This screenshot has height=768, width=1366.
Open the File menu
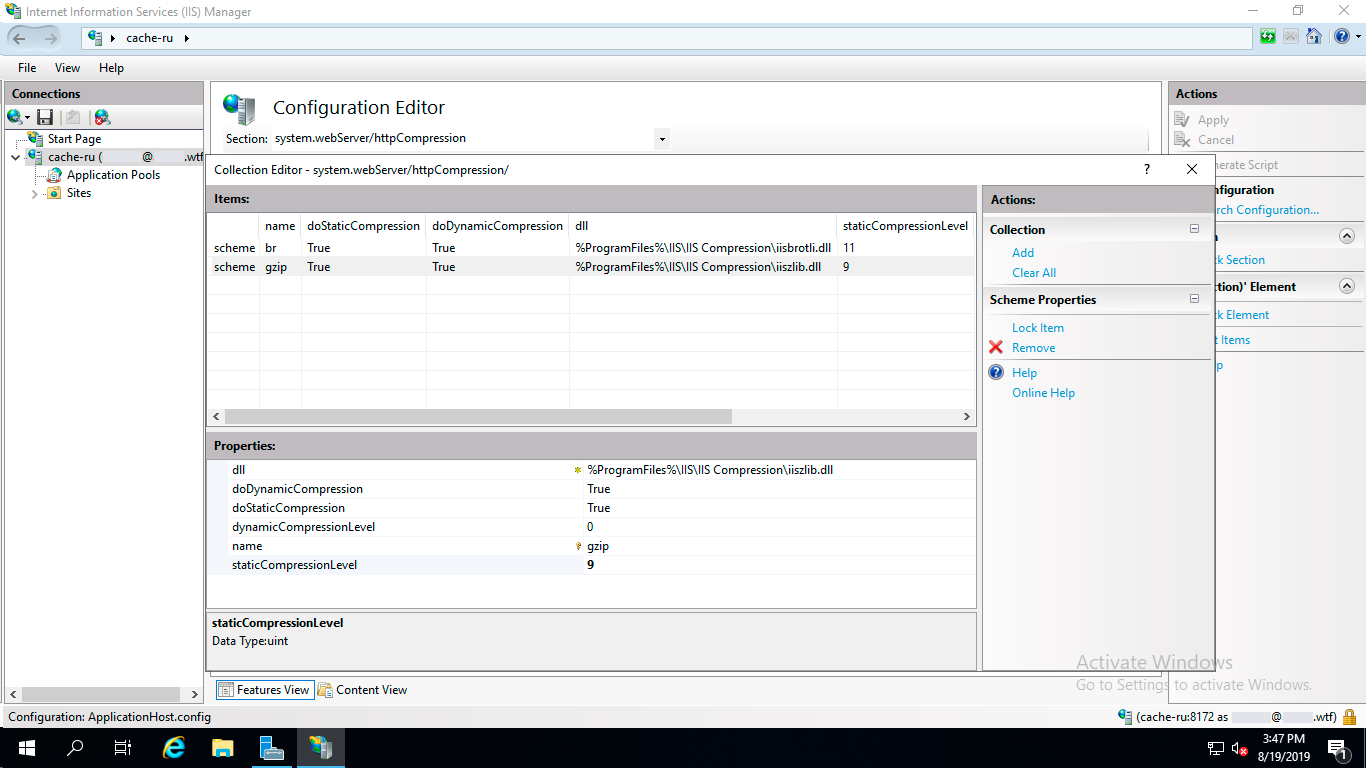pos(27,68)
